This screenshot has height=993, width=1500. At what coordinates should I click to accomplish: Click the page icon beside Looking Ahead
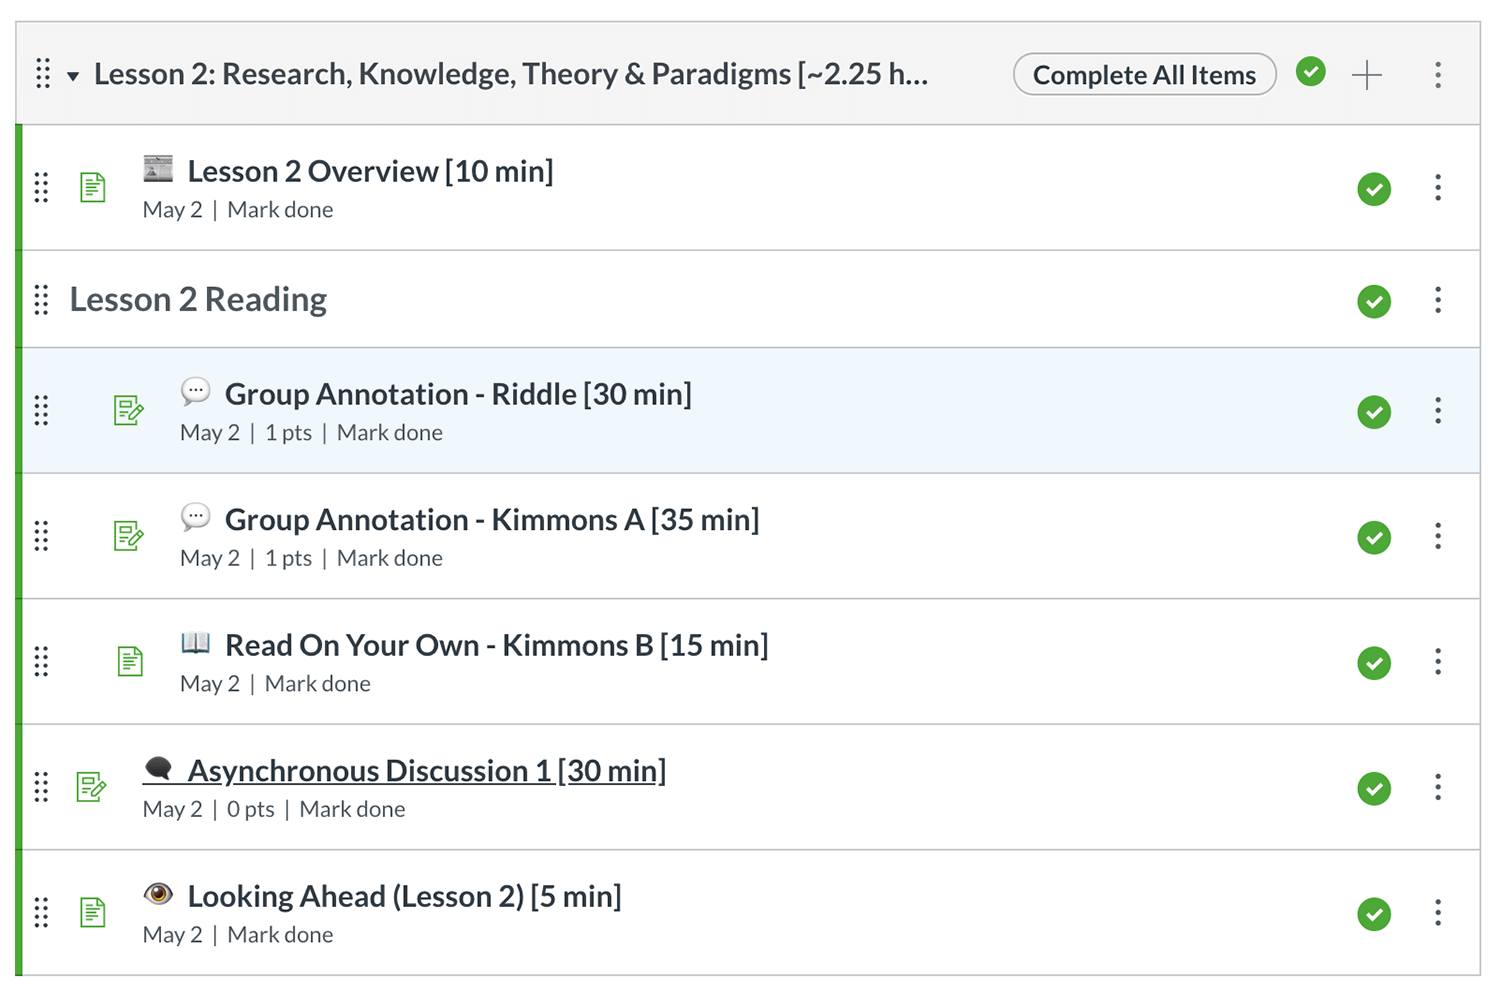[93, 912]
